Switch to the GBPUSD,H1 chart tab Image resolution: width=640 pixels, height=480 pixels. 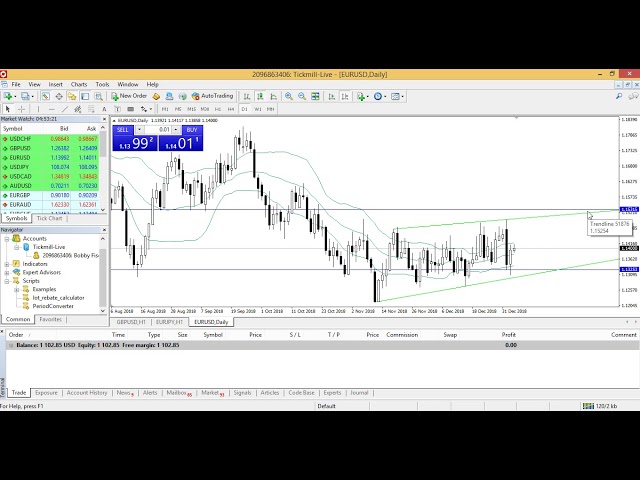coord(132,322)
